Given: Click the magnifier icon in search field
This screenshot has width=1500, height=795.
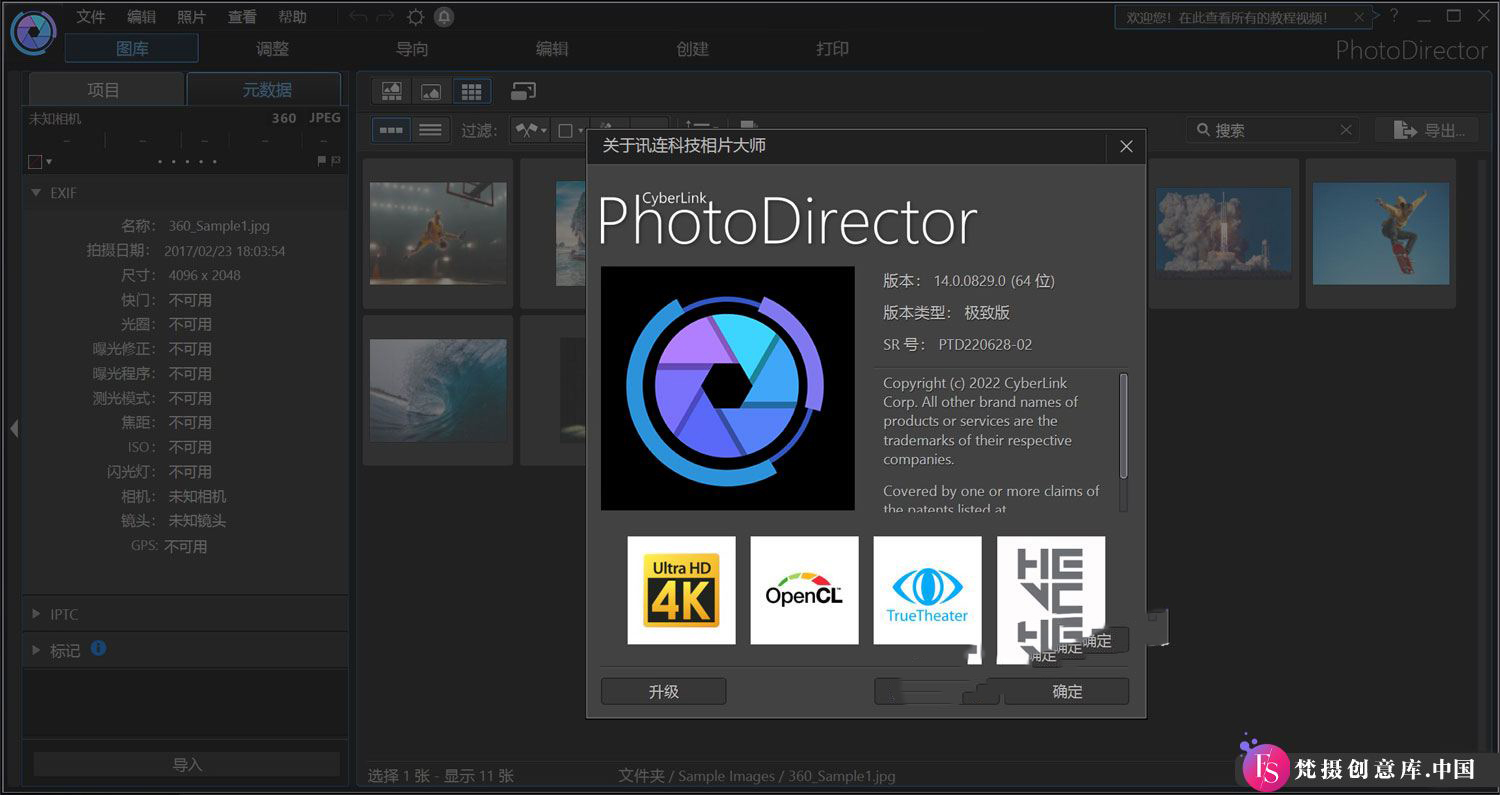Looking at the screenshot, I should pos(1202,130).
